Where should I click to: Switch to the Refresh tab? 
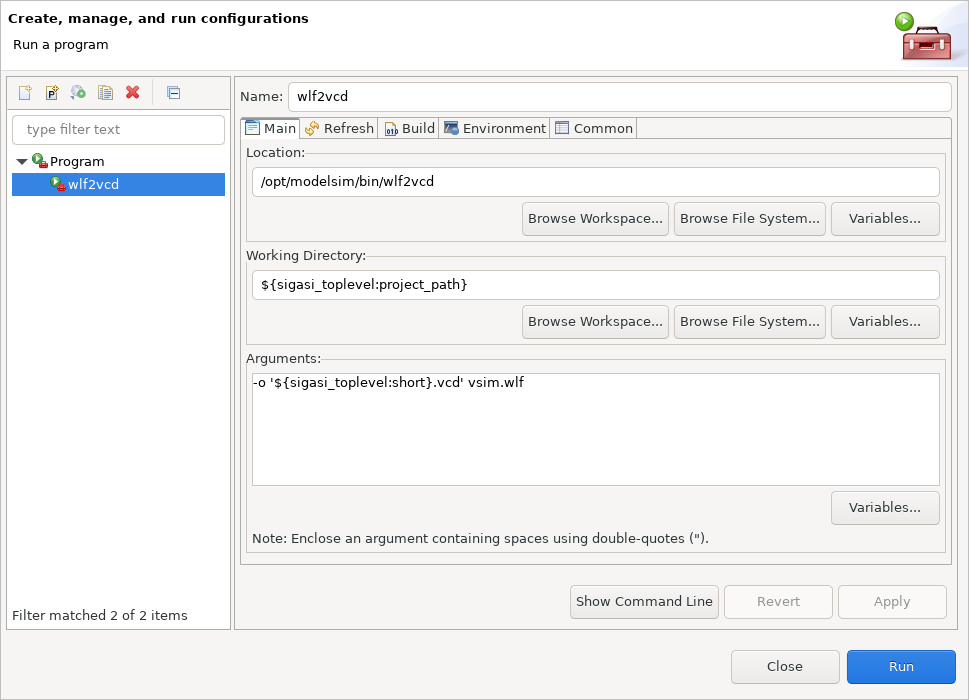point(339,129)
